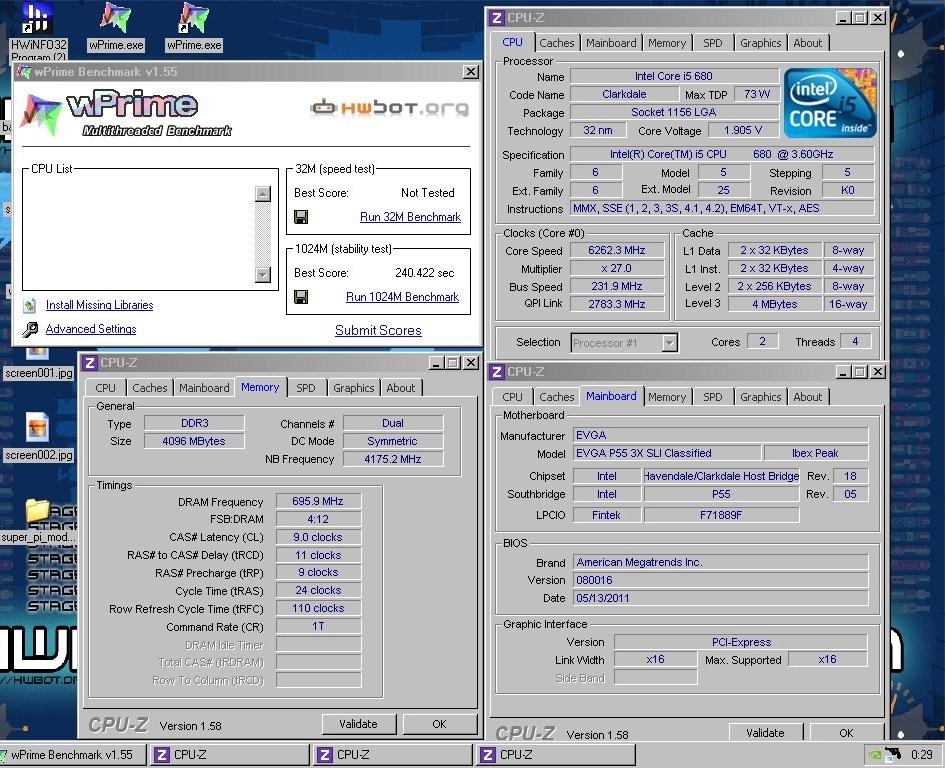The width and height of the screenshot is (945, 768).
Task: Open Graphics tab in top CPU-Z window
Action: click(x=761, y=43)
